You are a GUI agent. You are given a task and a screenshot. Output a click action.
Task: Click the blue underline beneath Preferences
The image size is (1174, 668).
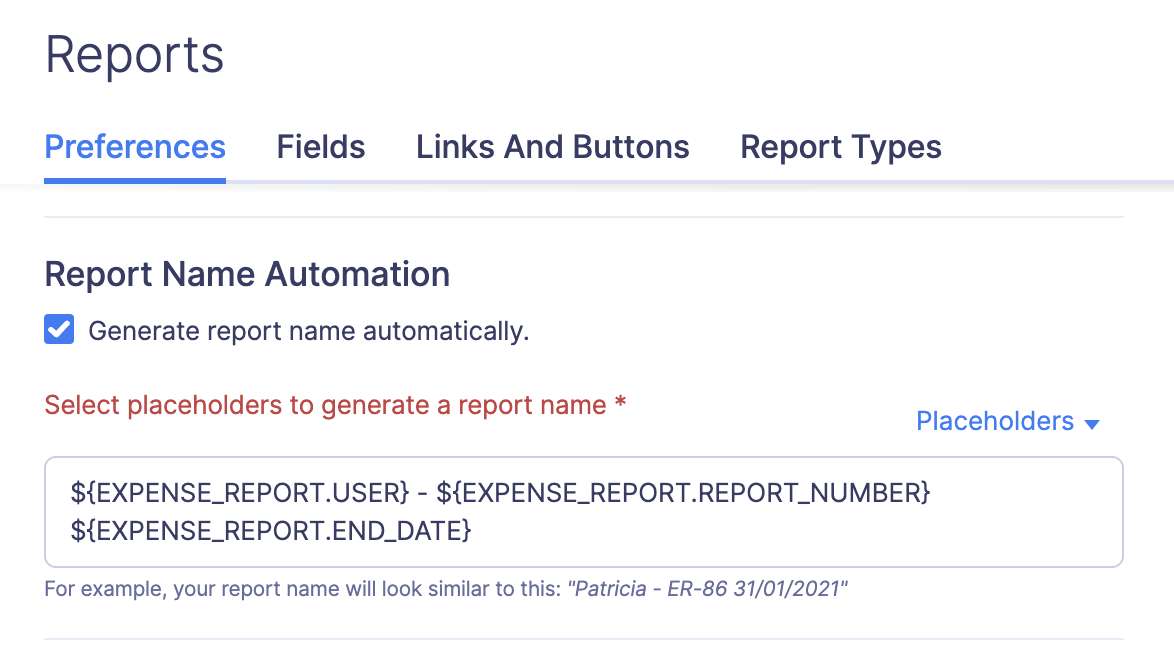[x=135, y=181]
